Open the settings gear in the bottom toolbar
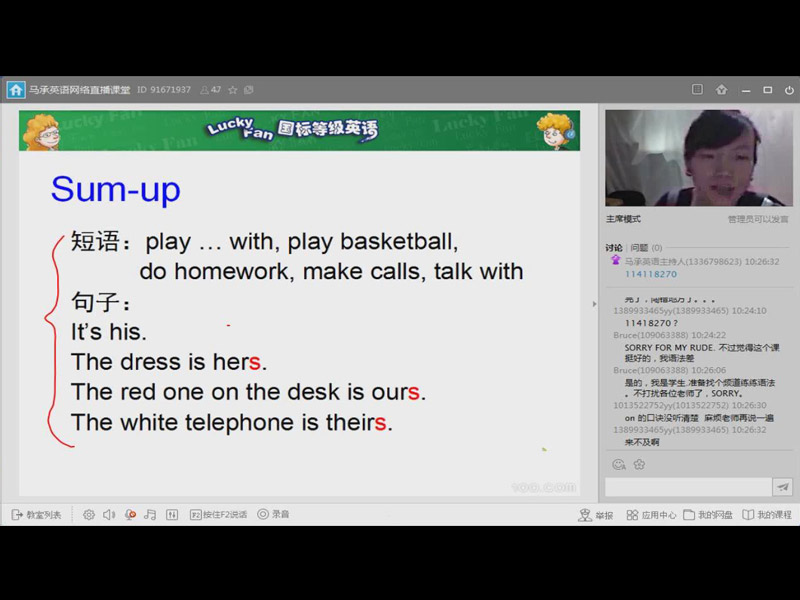This screenshot has width=800, height=600. click(x=89, y=514)
